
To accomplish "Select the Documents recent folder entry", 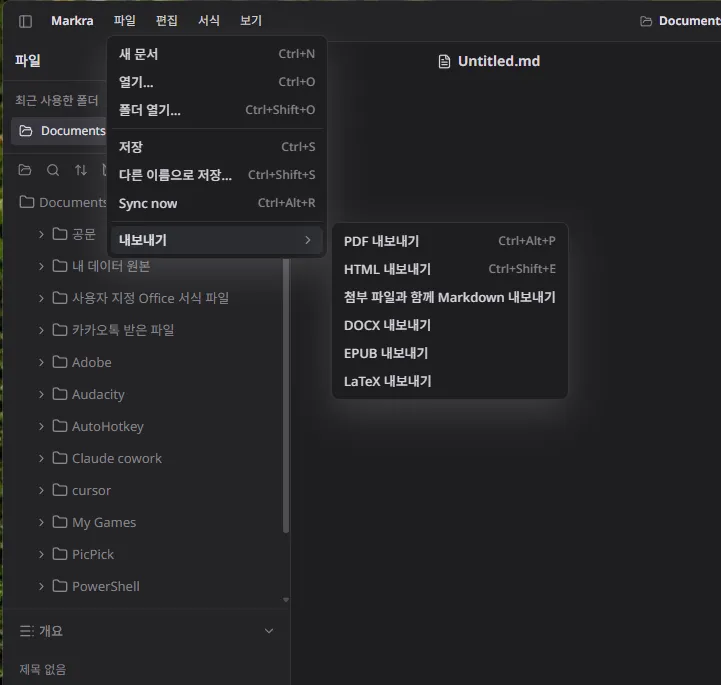I will pos(60,131).
